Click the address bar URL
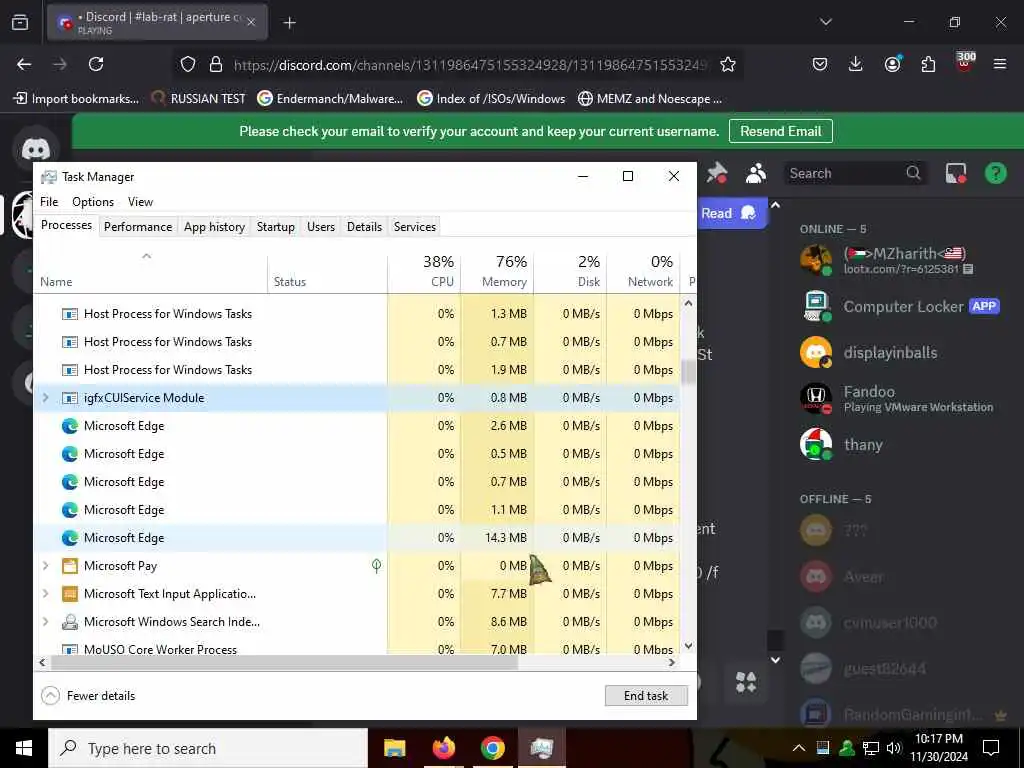 [470, 65]
